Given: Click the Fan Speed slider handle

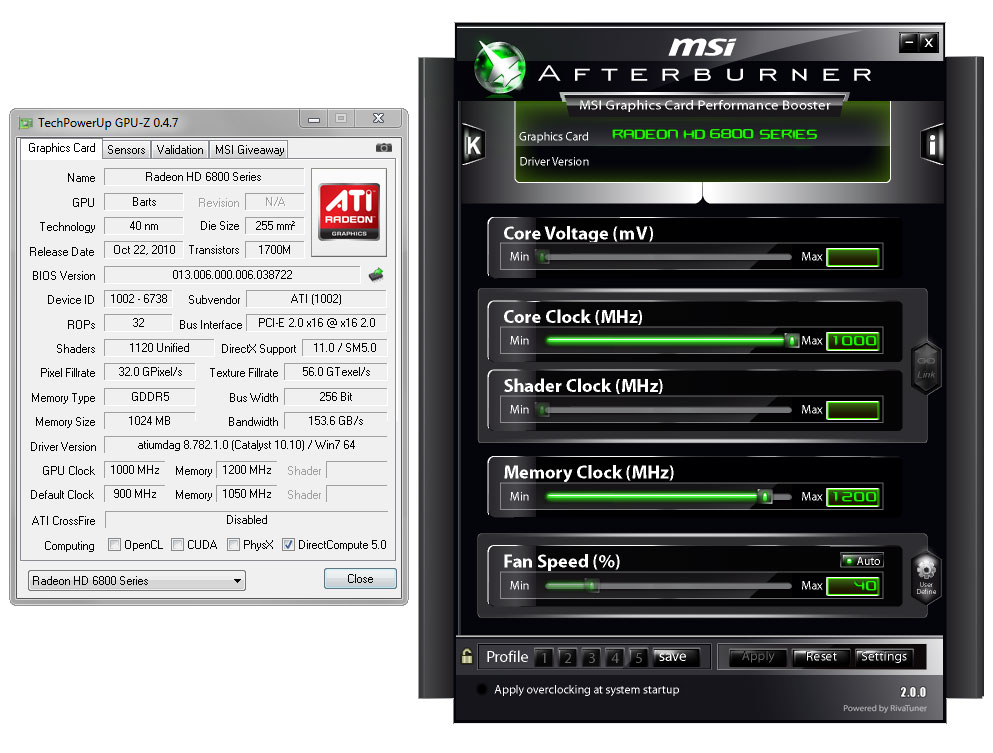Looking at the screenshot, I should 592,586.
